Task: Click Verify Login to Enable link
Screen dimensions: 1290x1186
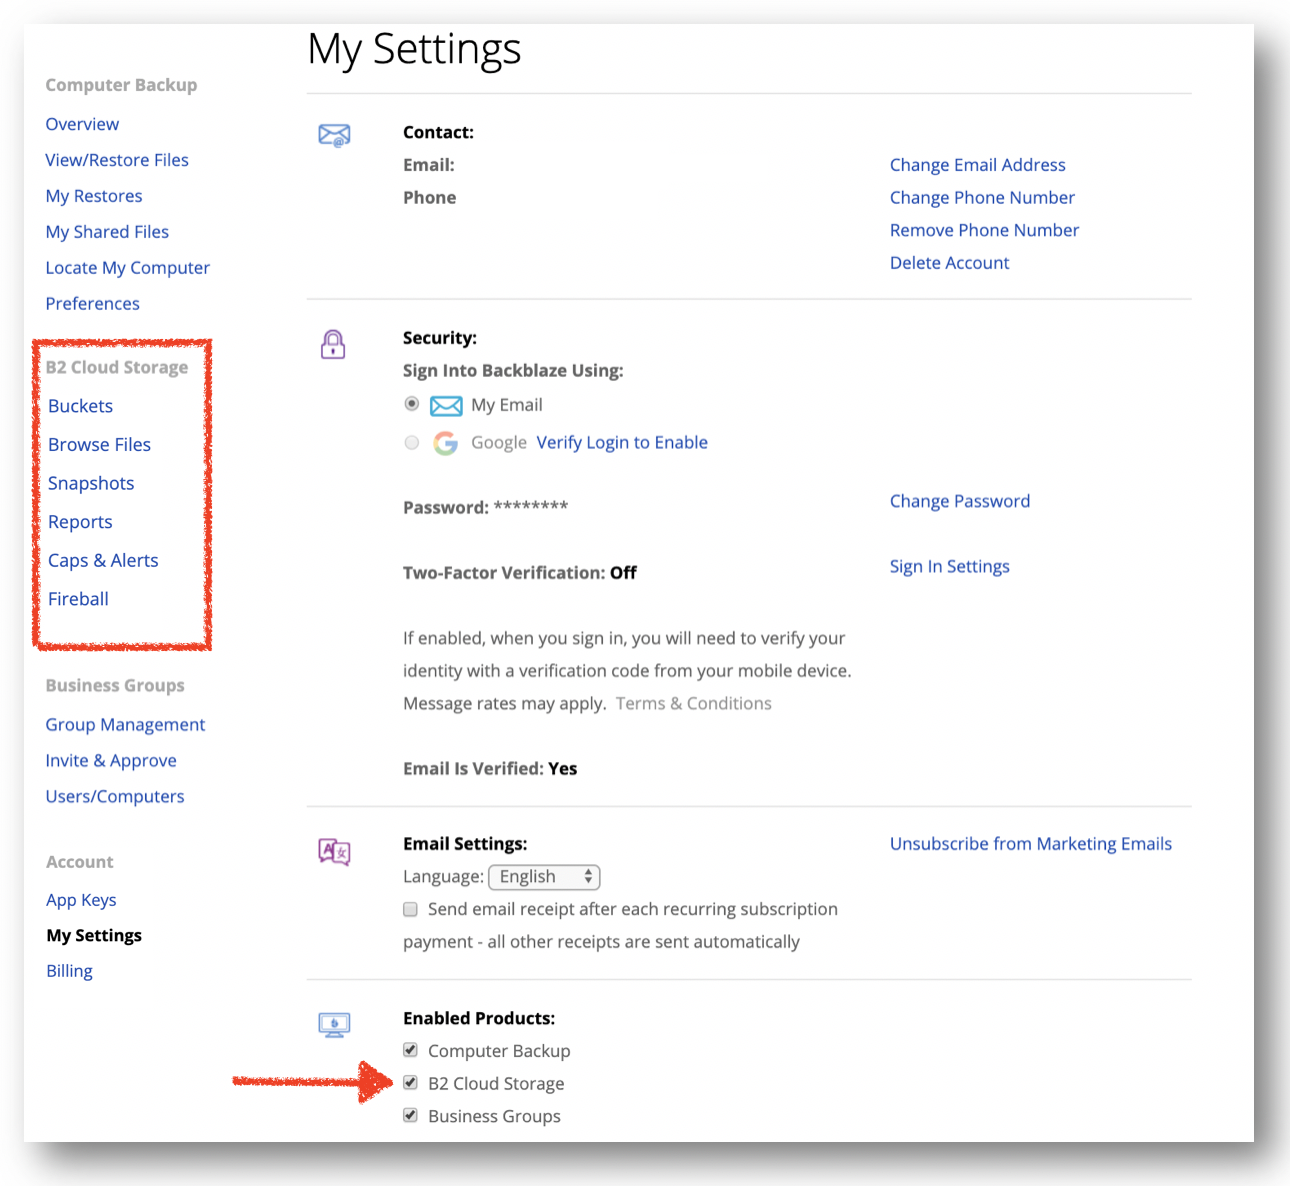Action: coord(622,443)
